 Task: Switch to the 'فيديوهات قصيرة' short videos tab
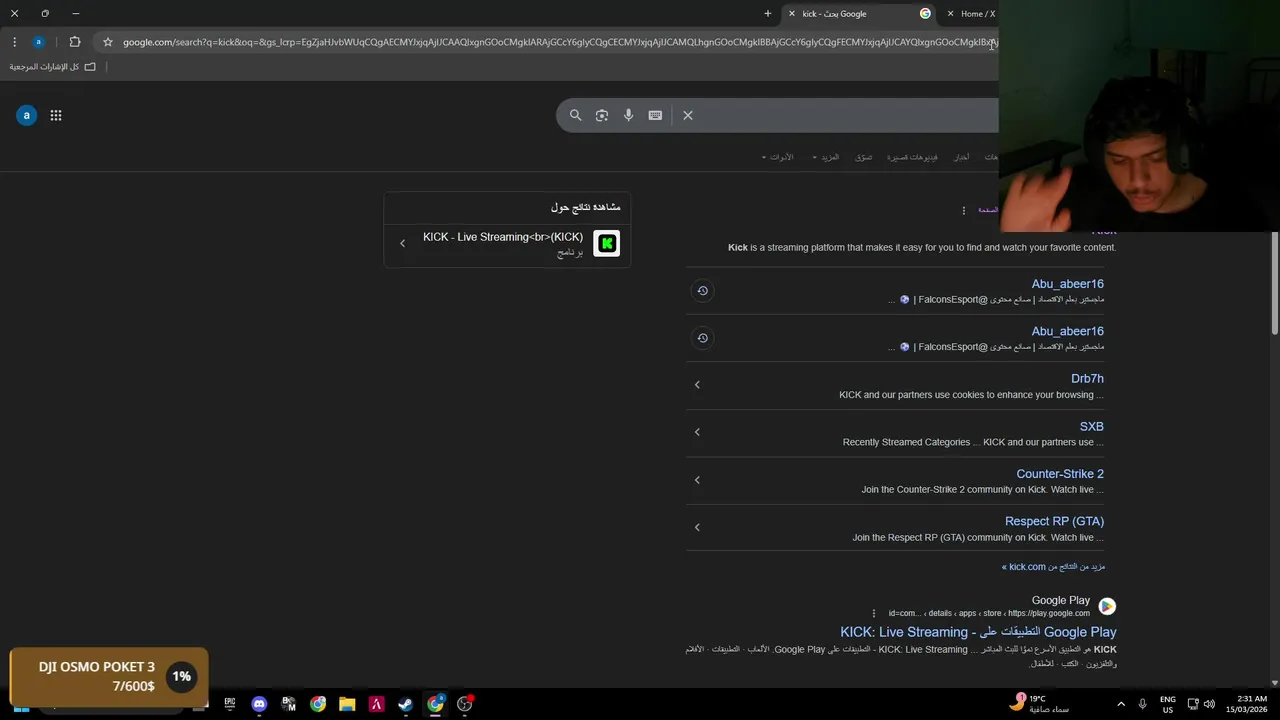click(x=912, y=157)
